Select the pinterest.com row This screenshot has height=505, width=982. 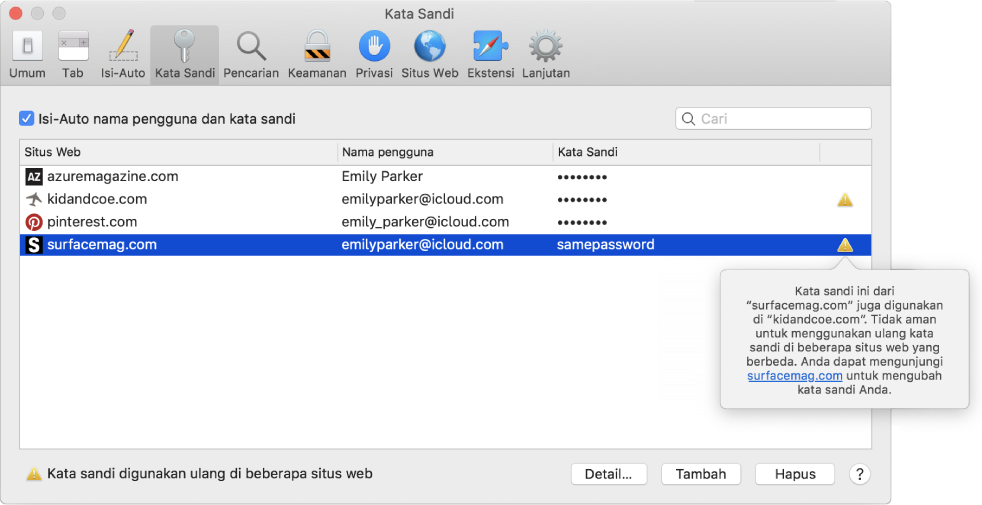point(445,222)
